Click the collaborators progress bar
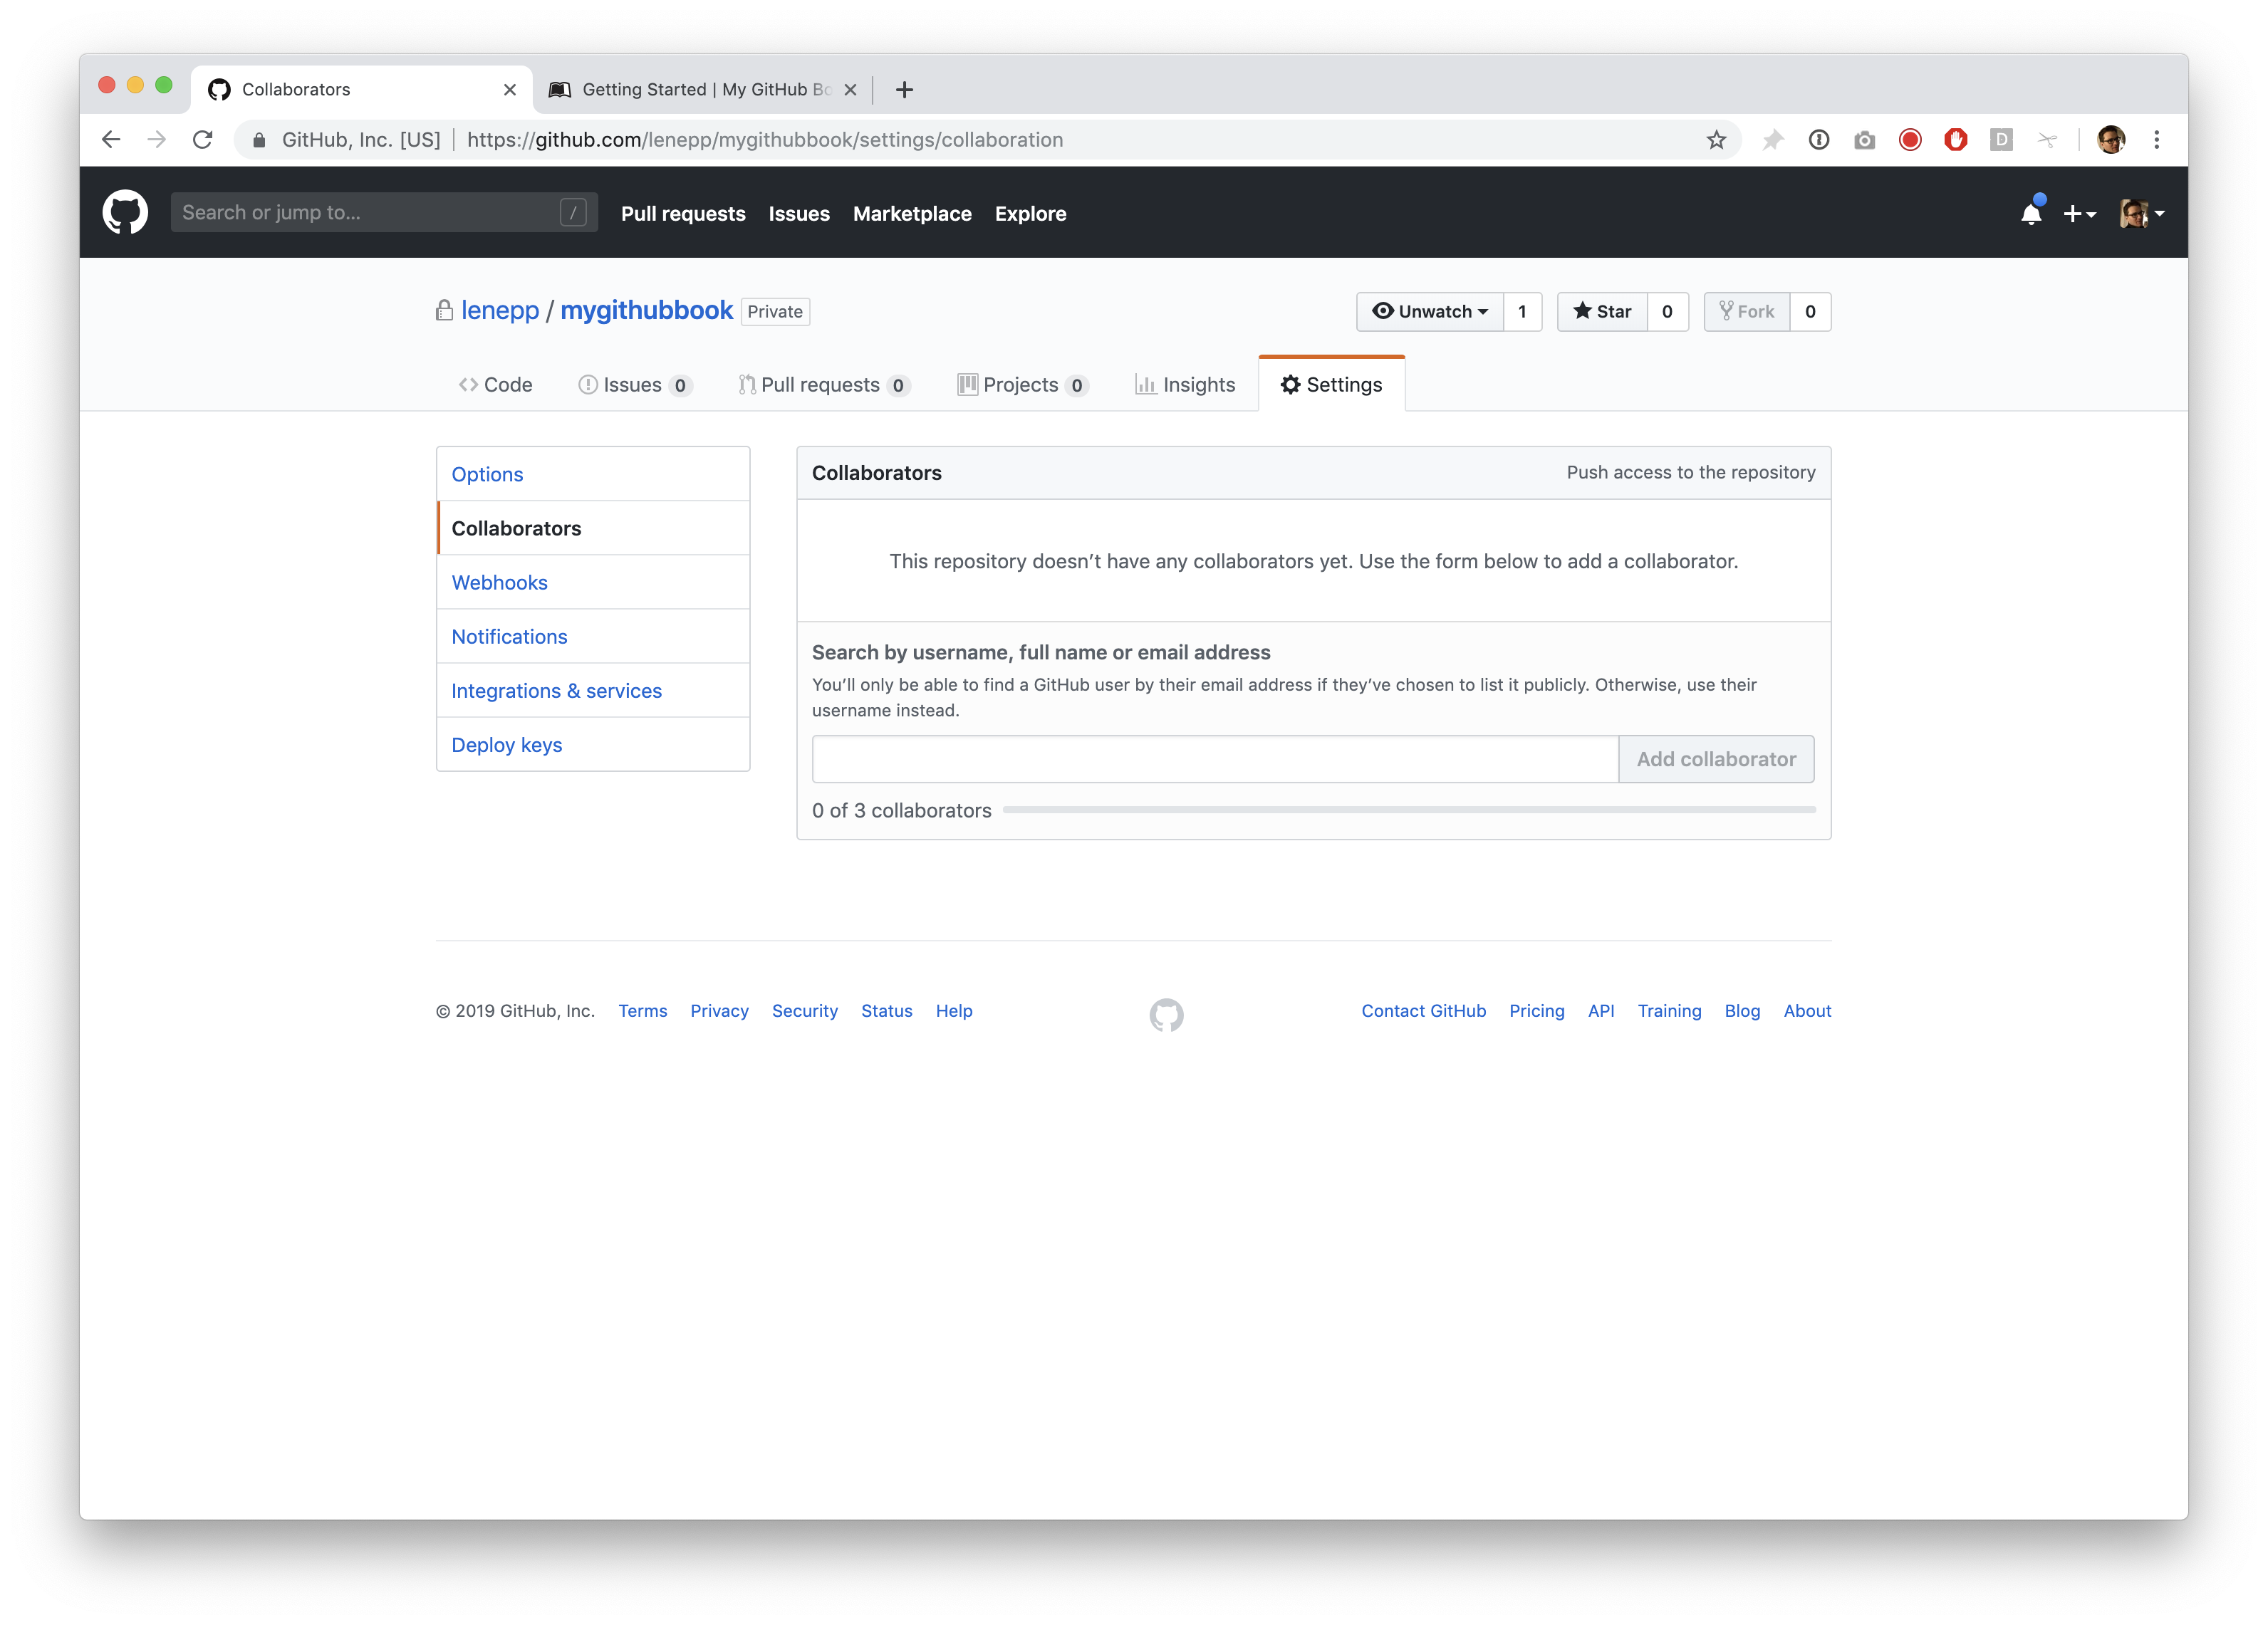2268x1625 pixels. tap(1408, 810)
